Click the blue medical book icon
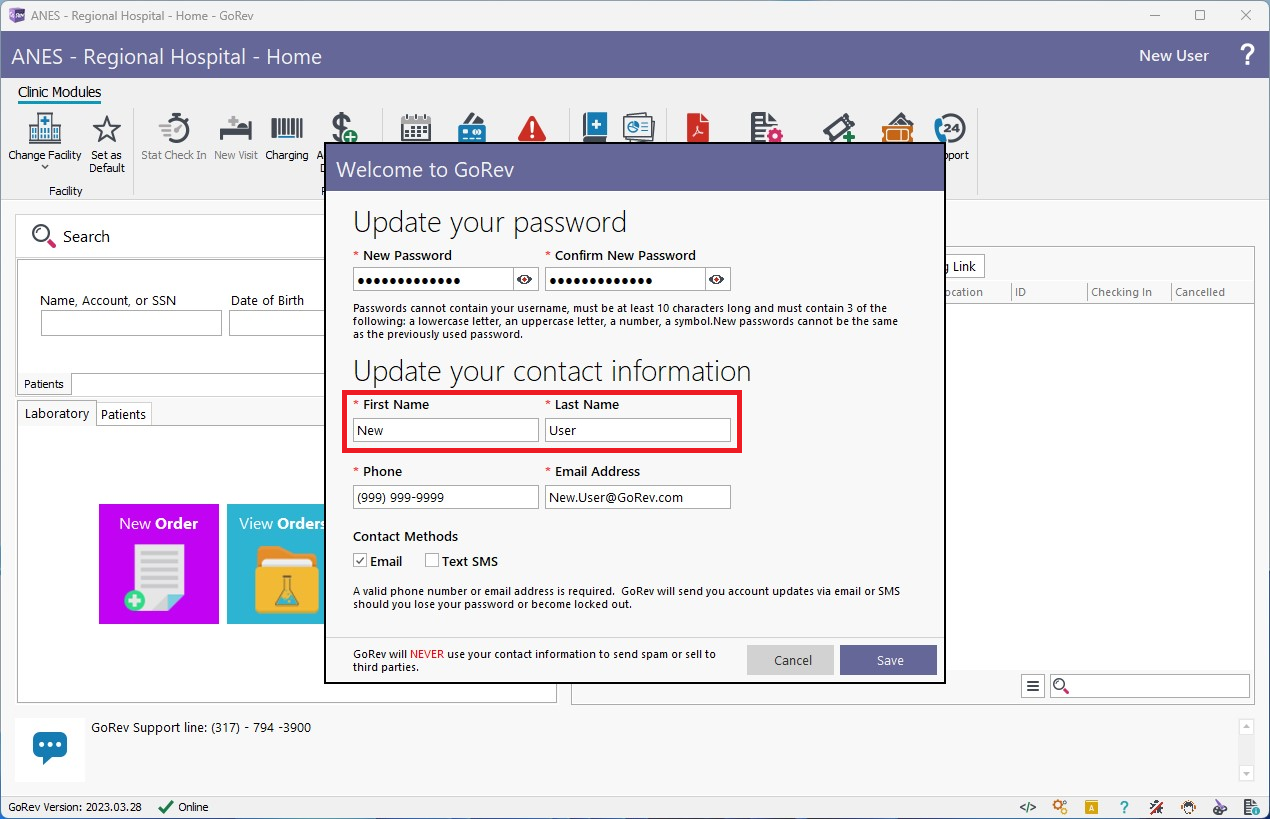 [594, 128]
